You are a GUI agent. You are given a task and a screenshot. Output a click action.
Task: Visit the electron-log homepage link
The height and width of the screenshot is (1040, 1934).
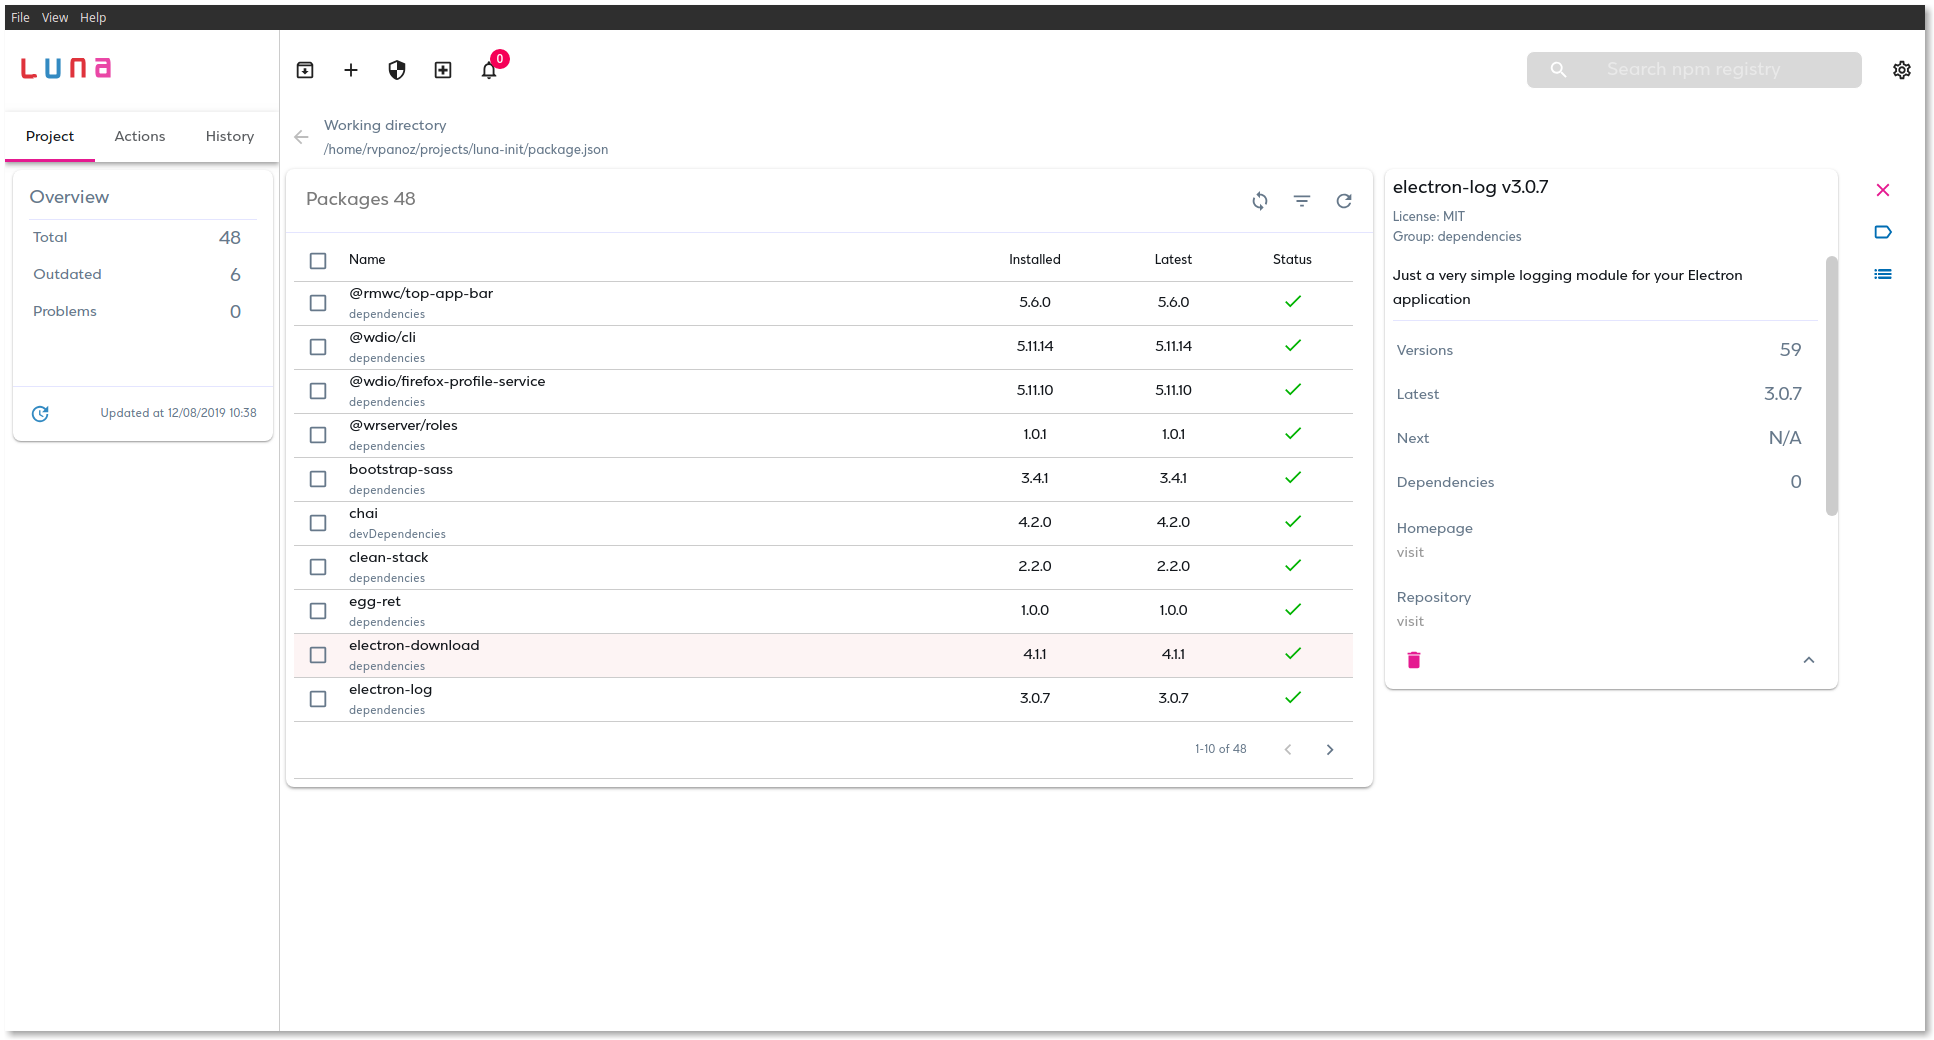point(1410,553)
